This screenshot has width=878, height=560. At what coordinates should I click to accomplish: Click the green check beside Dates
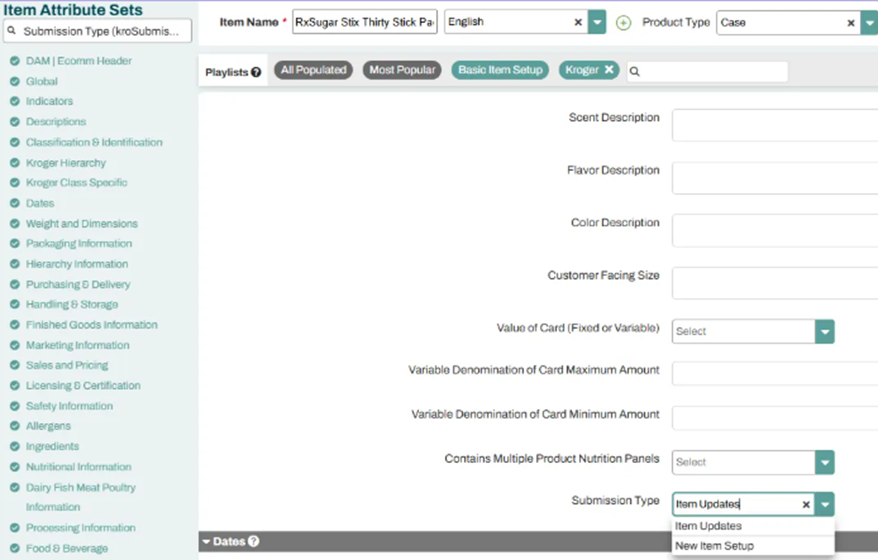click(x=15, y=203)
